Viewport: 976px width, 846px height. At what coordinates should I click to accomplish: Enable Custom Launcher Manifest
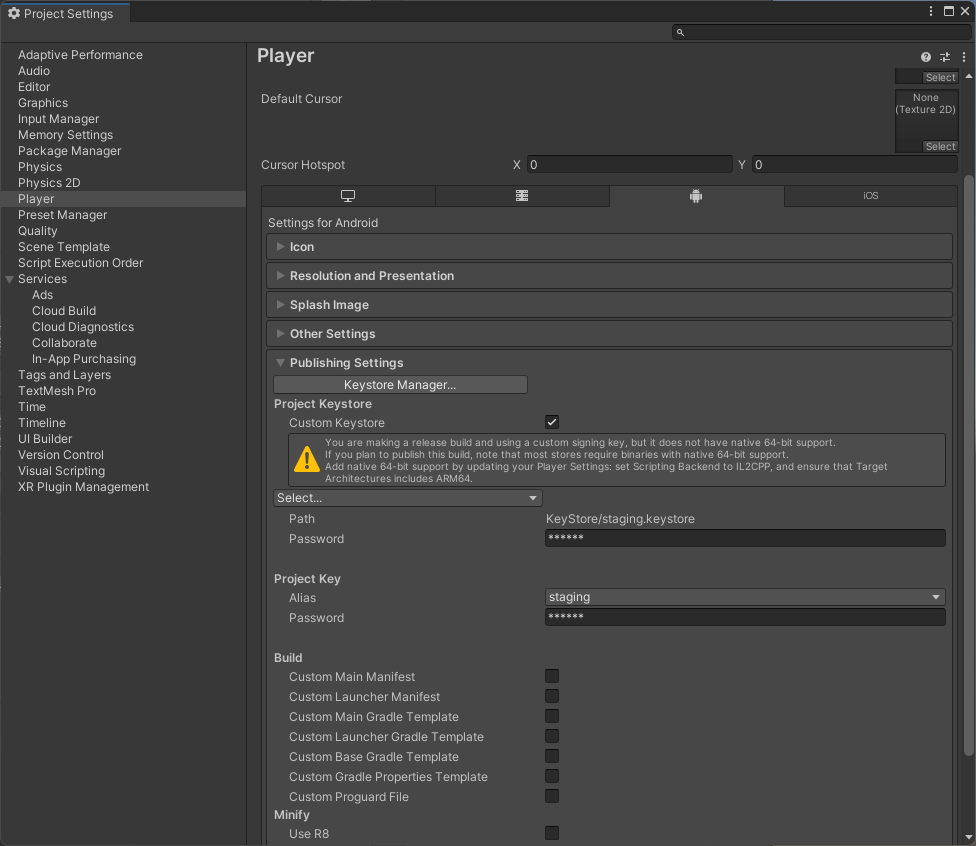[x=551, y=697]
